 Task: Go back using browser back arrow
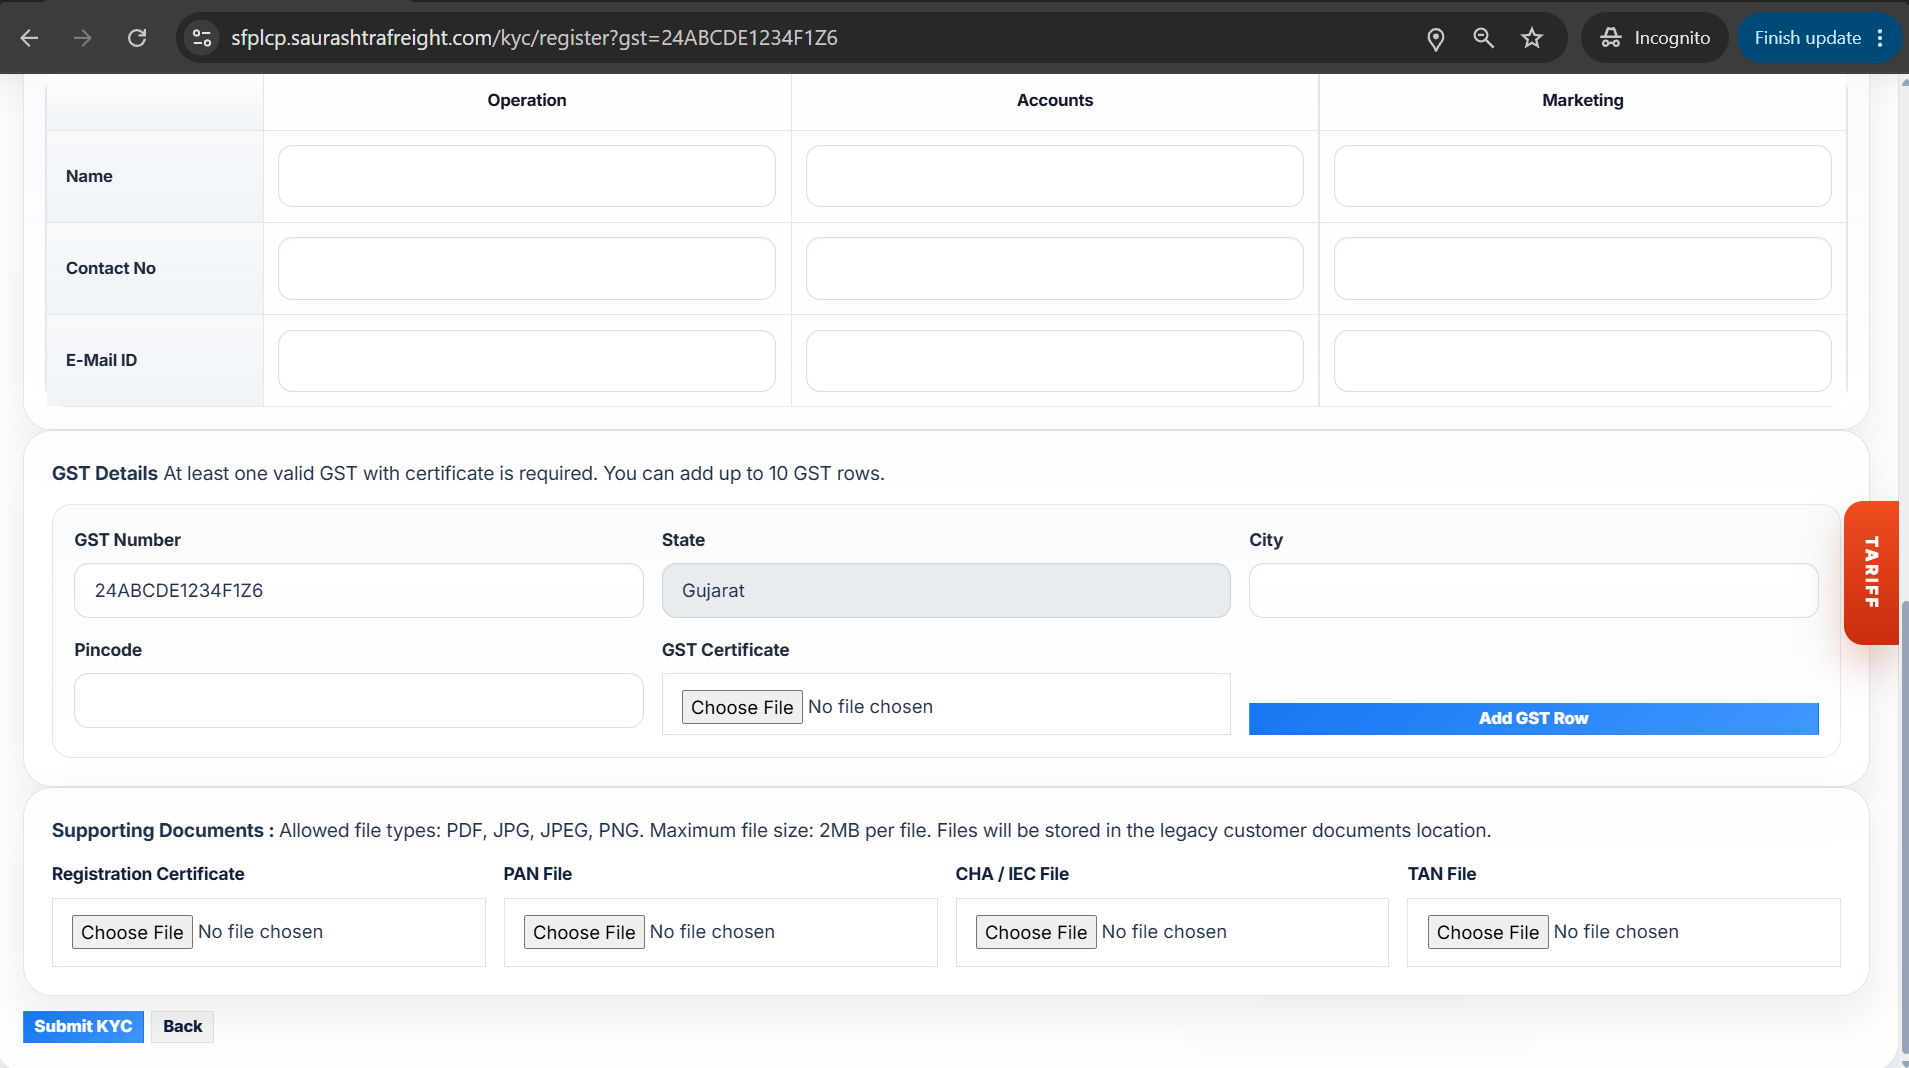[30, 38]
